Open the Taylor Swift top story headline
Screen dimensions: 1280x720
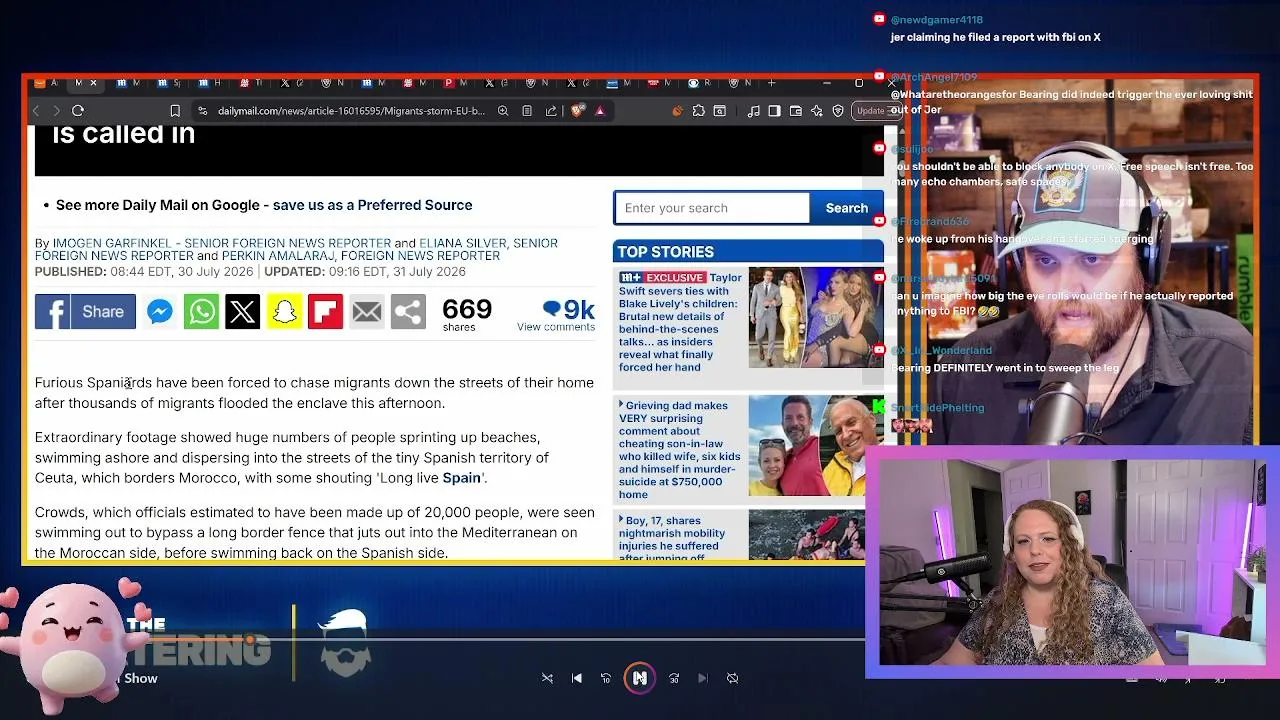click(x=680, y=322)
